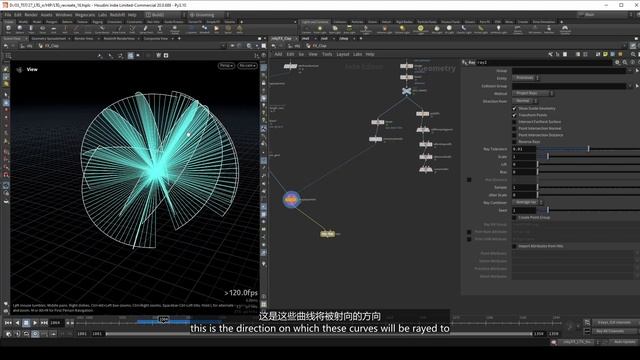640x360 pixels.
Task: Click the Tube shelf tool
Action: point(31,29)
